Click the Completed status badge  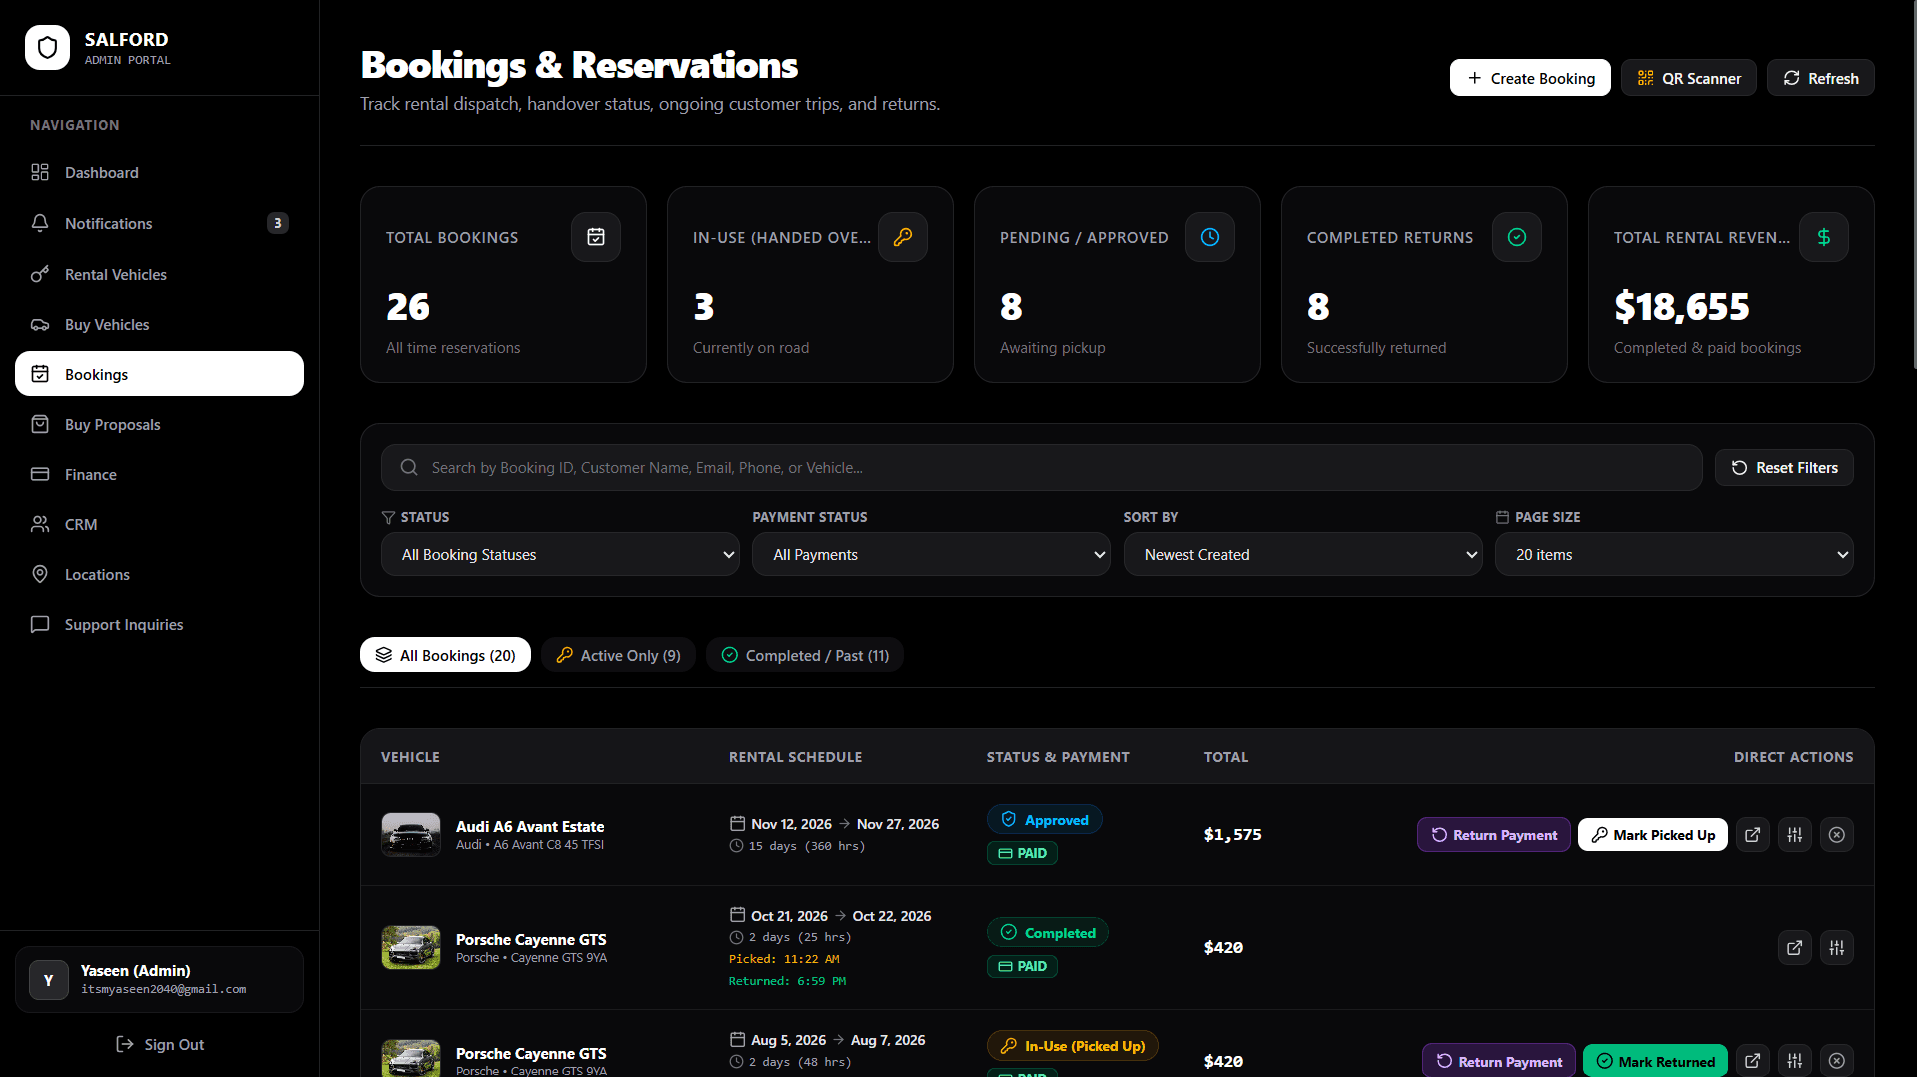[x=1048, y=933]
